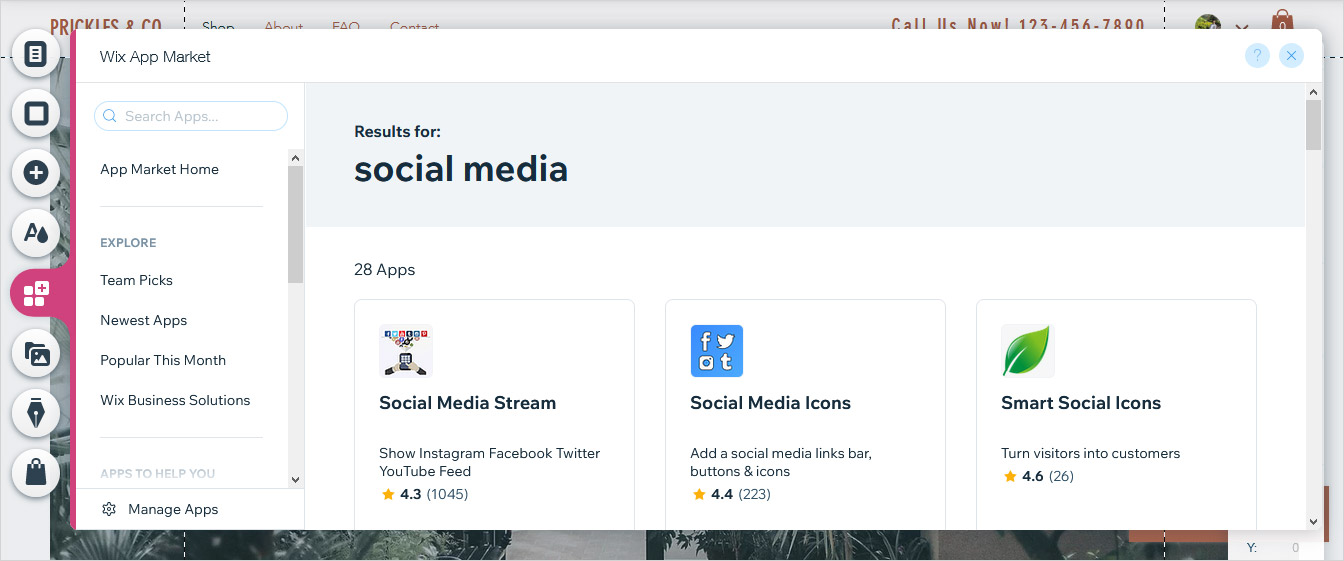Open the Smart Social Icons app title
Screen dimensions: 1344x561
coord(1081,403)
